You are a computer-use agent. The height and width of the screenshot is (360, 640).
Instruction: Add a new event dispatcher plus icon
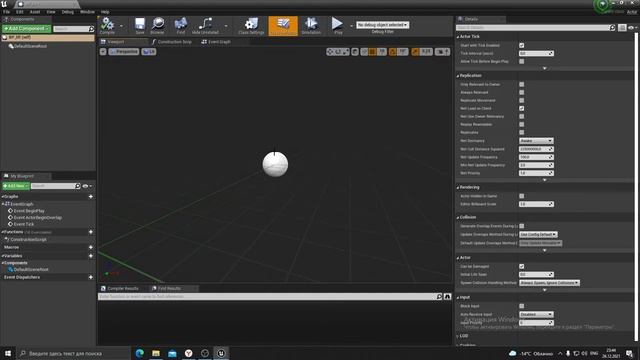pyautogui.click(x=91, y=277)
